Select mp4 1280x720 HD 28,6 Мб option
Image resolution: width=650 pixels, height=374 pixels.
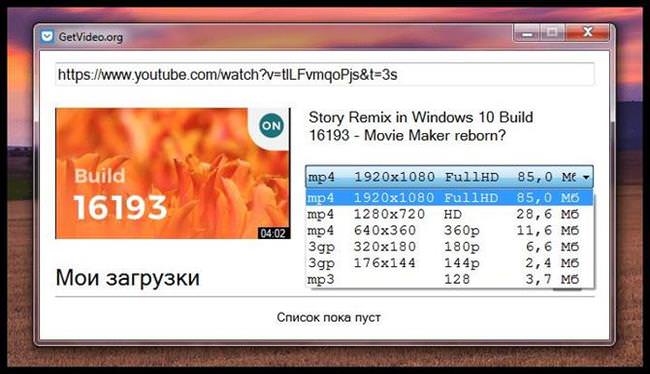click(x=449, y=214)
